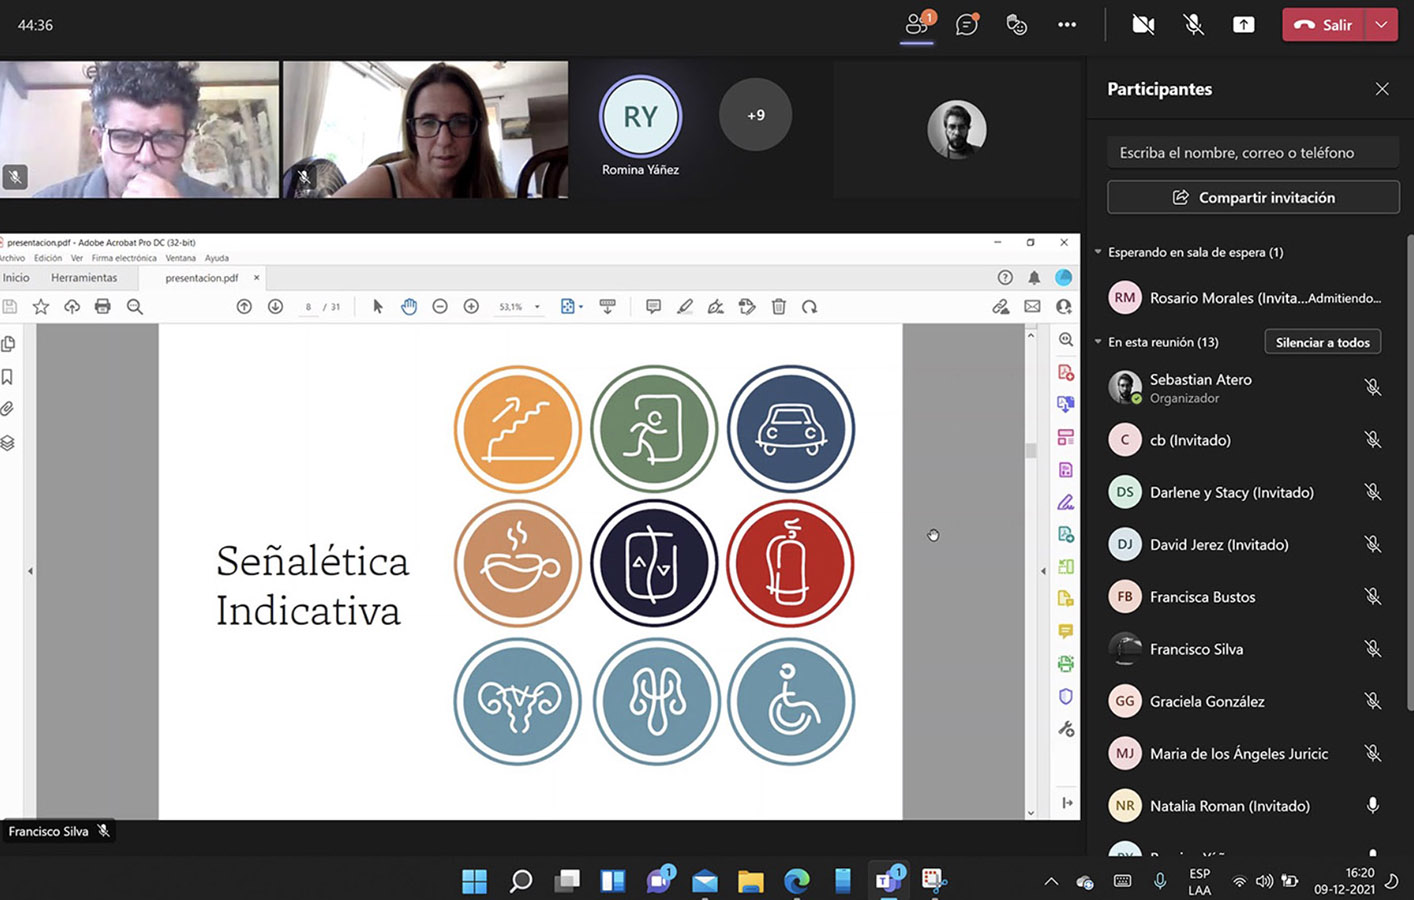
Task: Click the 'Compartir invitación' button
Action: coord(1253,198)
